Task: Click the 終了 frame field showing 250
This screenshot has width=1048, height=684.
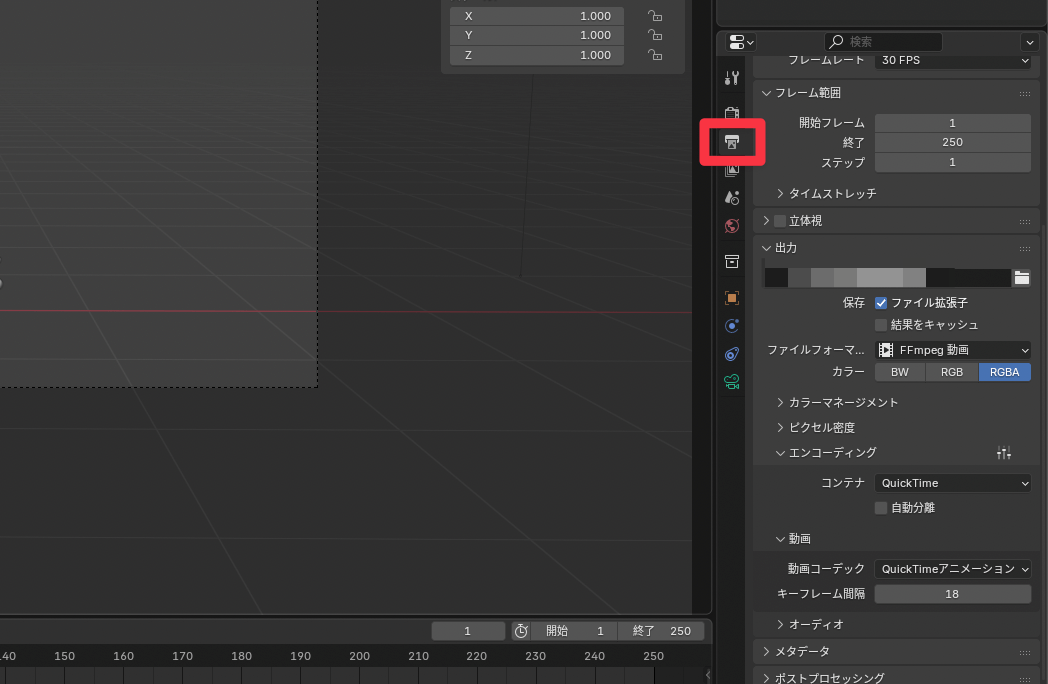Action: coord(952,142)
